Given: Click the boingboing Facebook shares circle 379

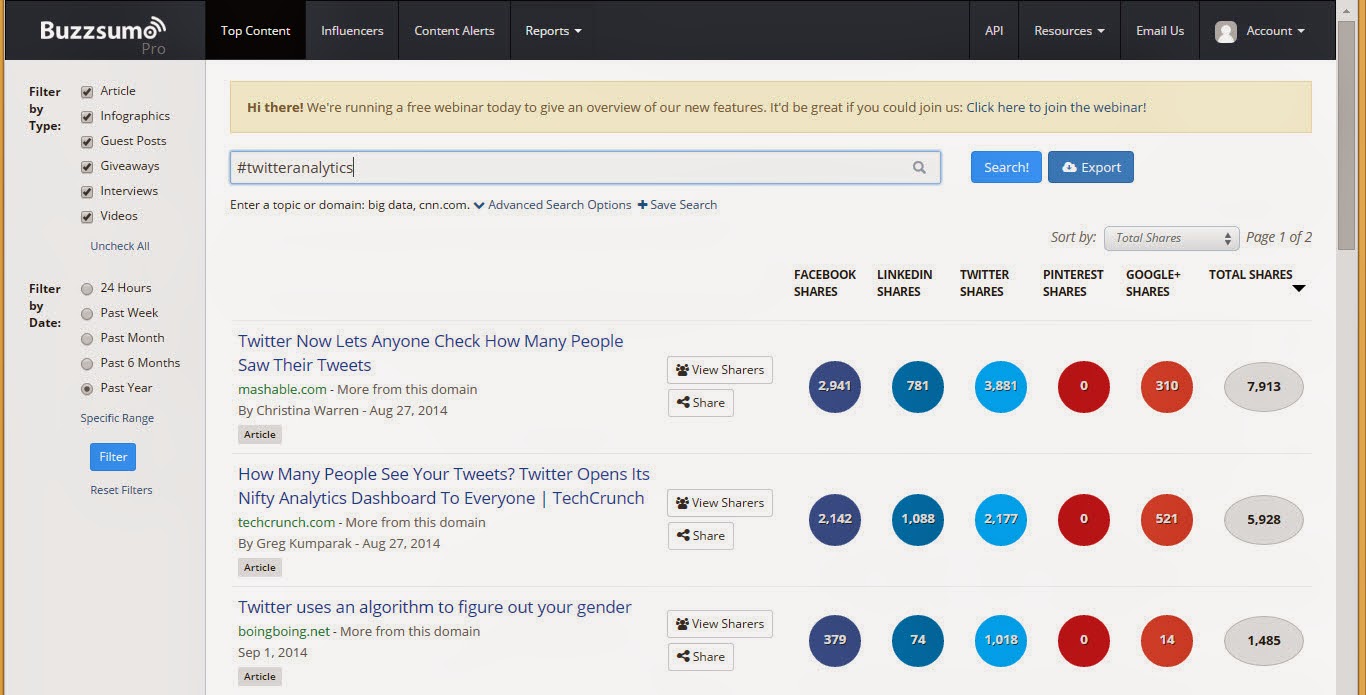Looking at the screenshot, I should point(834,640).
